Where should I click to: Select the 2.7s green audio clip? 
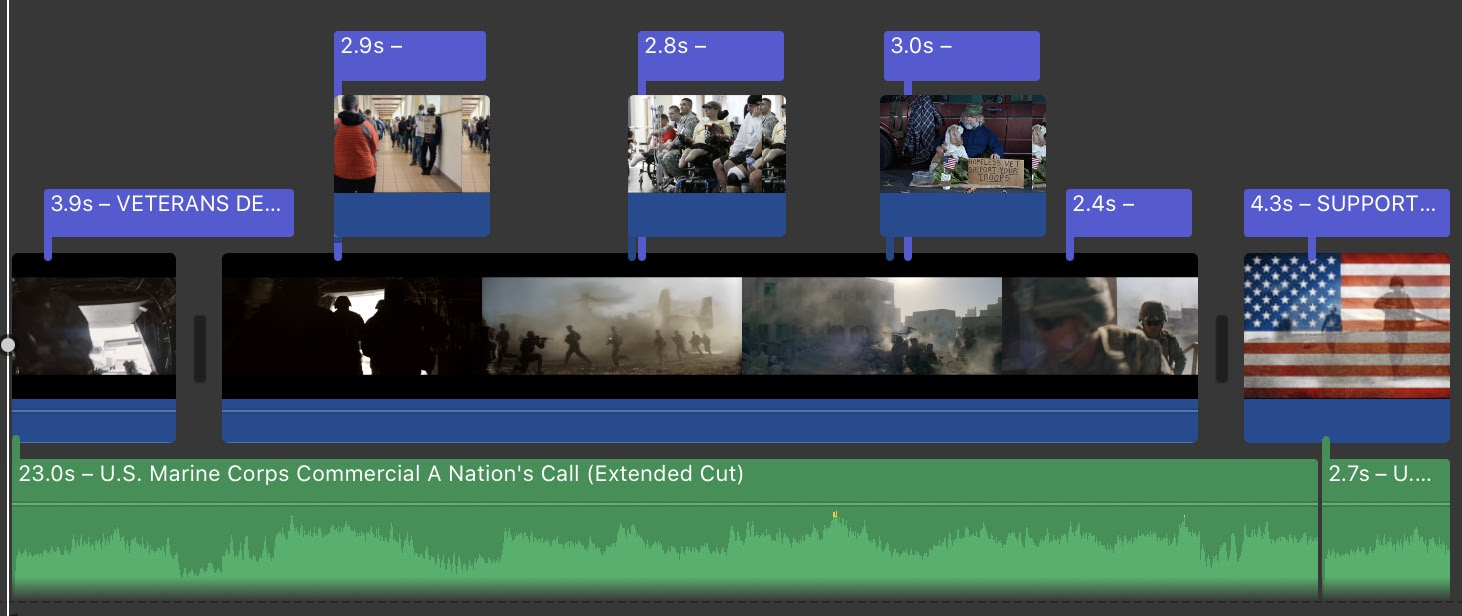(x=1386, y=528)
